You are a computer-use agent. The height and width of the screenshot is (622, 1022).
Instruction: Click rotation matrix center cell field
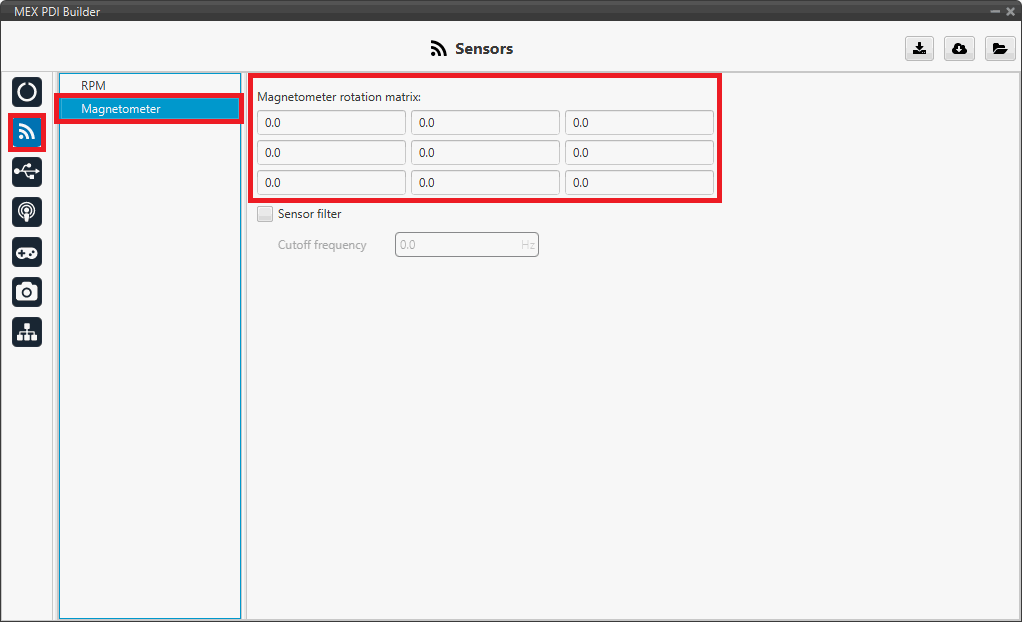click(485, 153)
